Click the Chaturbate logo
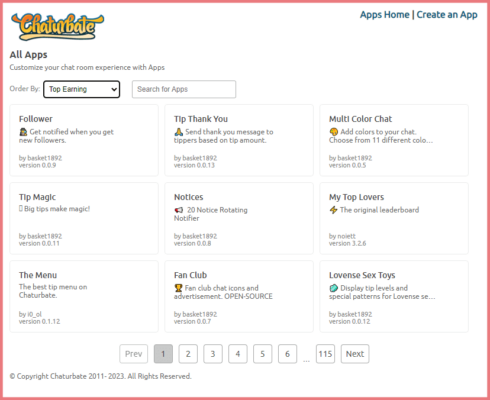 pos(57,27)
